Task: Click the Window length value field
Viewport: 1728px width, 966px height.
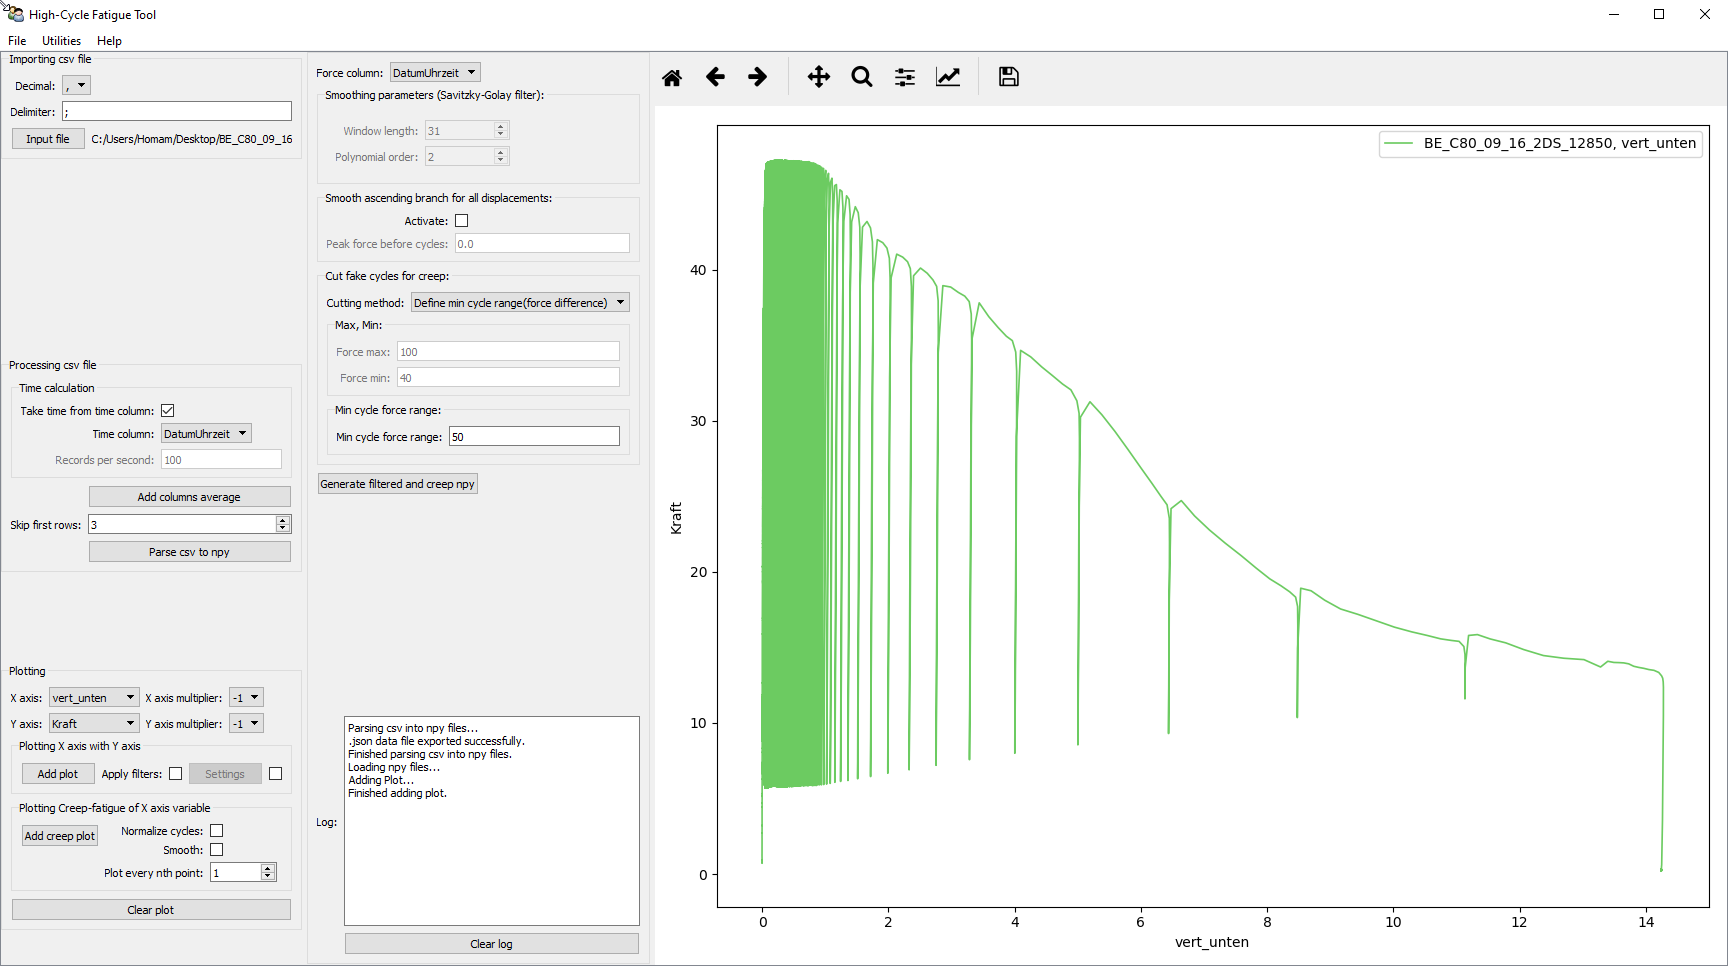Action: click(460, 131)
